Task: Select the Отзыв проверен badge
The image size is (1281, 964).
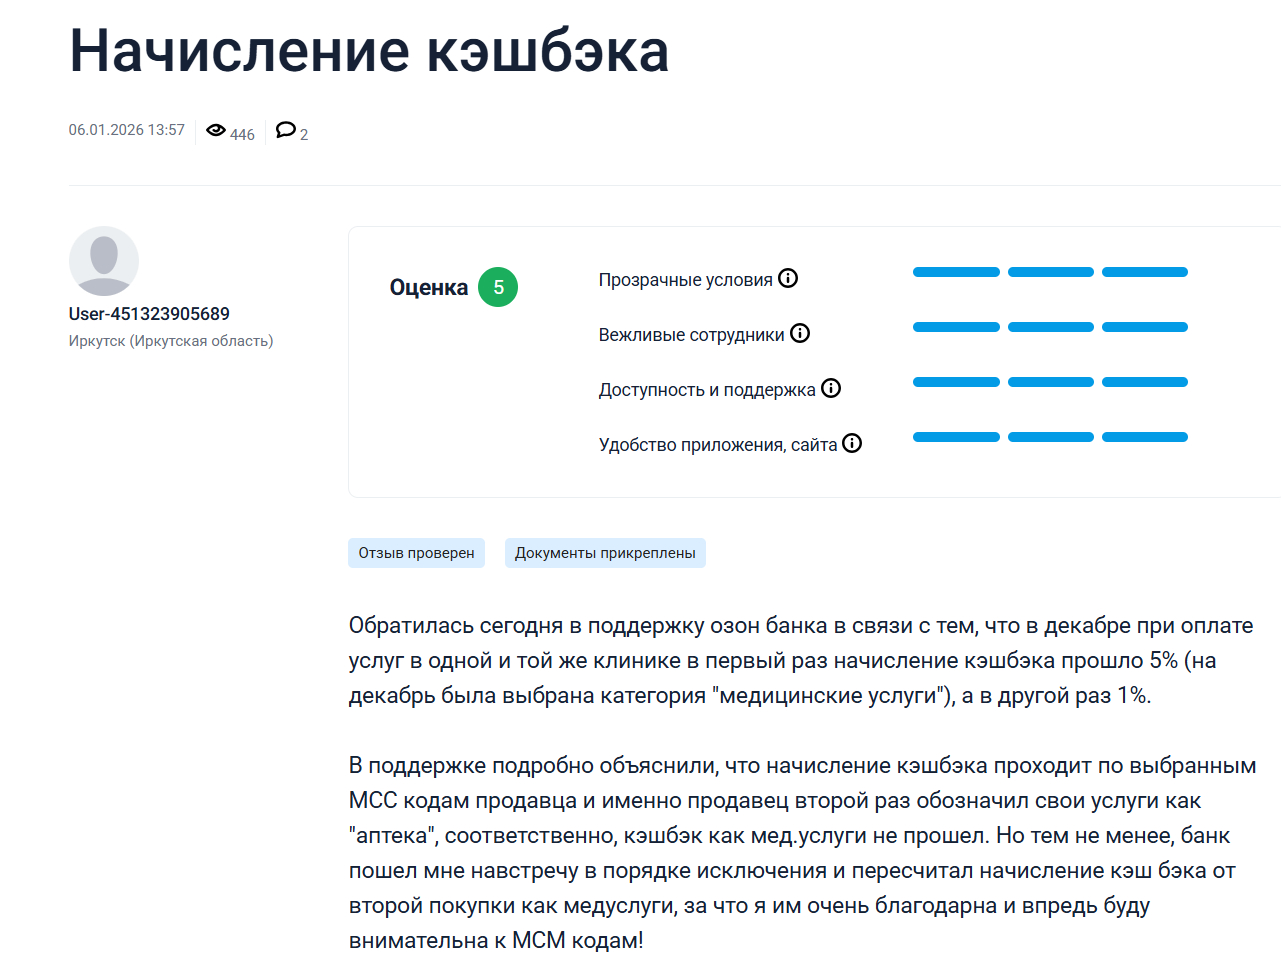Action: (x=416, y=552)
